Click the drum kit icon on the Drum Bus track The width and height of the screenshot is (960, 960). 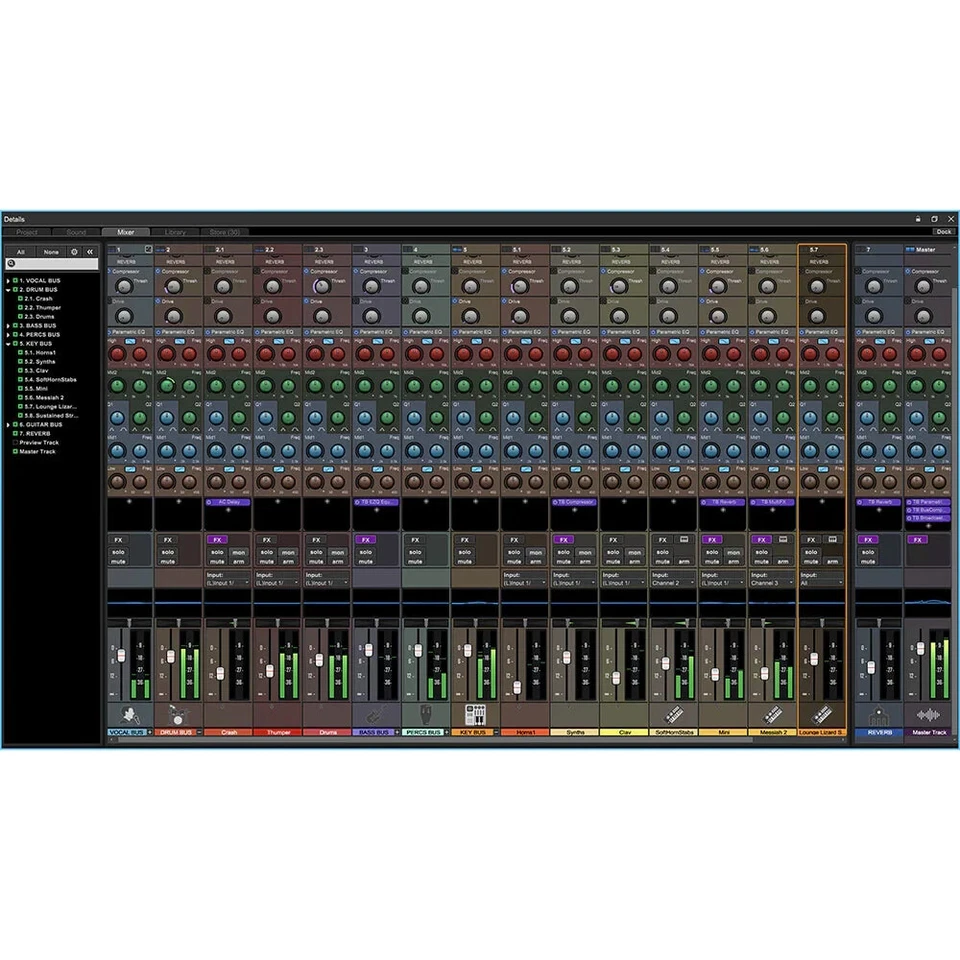click(179, 713)
